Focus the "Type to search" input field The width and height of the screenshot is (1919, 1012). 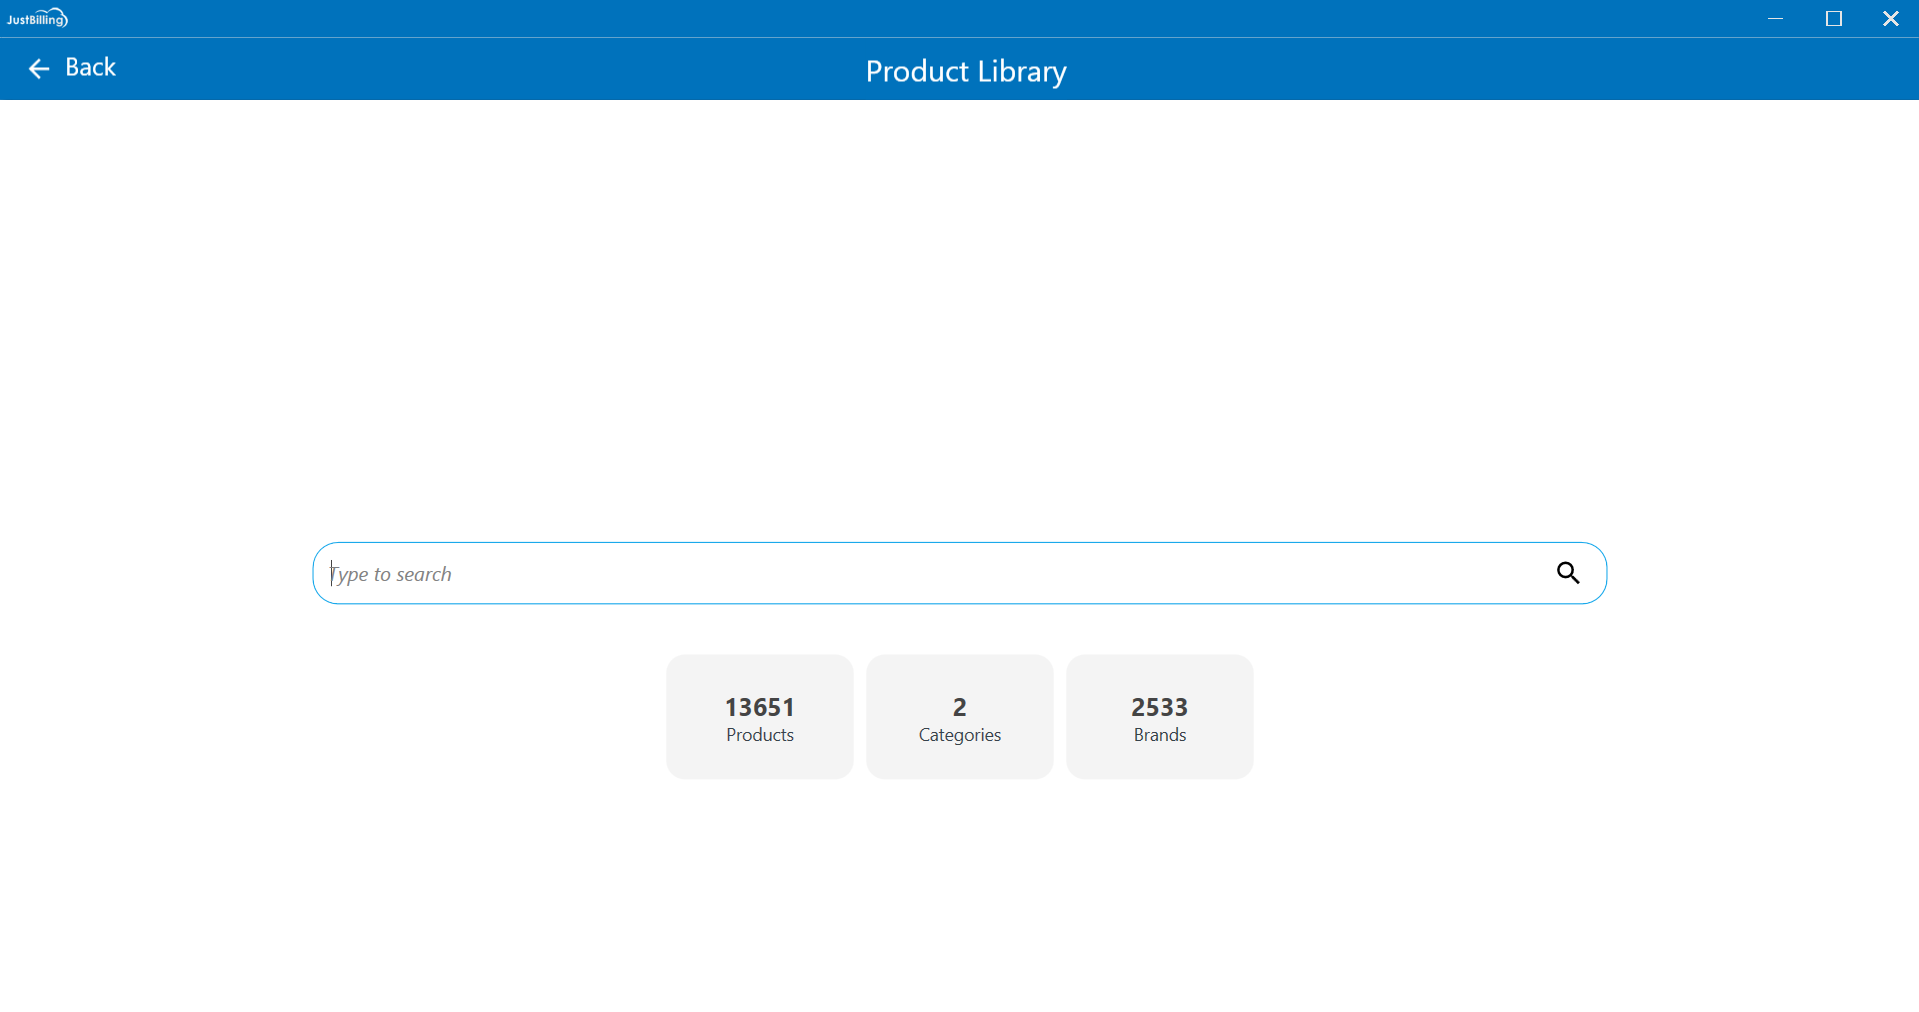point(930,573)
